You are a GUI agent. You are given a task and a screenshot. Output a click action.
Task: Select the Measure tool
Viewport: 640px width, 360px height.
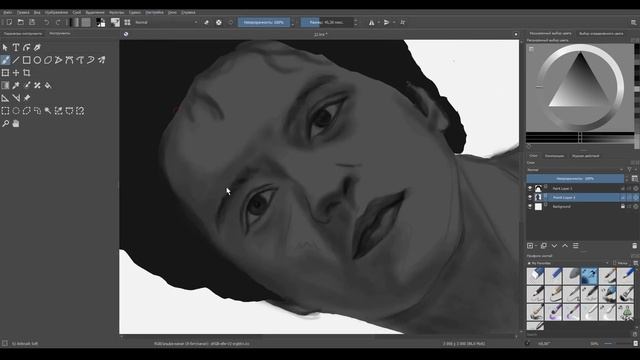(x=16, y=98)
